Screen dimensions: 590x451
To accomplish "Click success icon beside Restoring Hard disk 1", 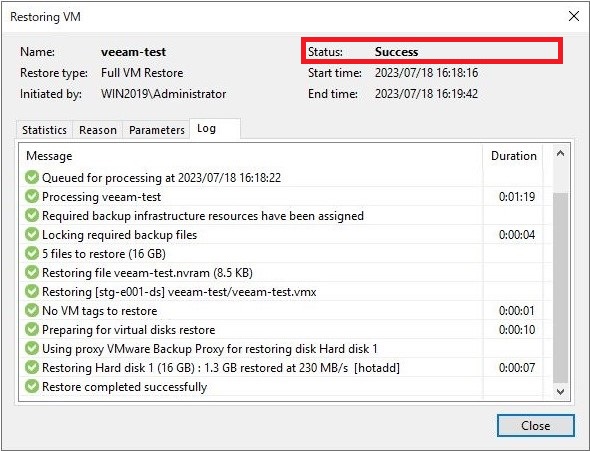I will (x=32, y=367).
